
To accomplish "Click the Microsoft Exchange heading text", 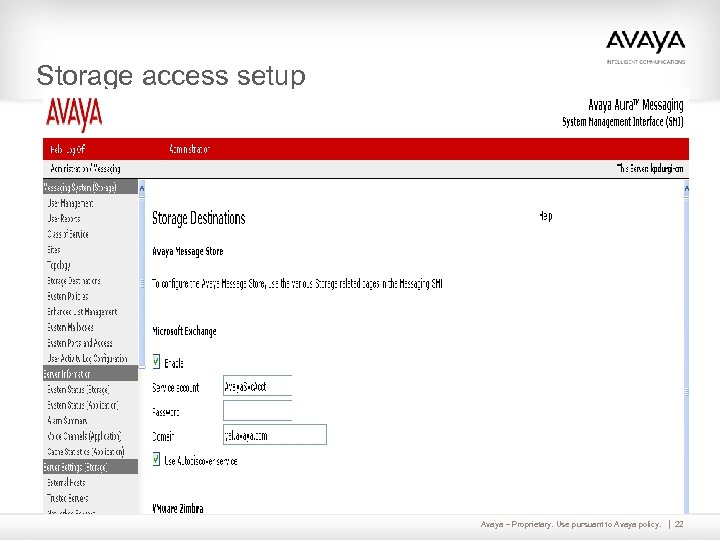I will coord(184,331).
